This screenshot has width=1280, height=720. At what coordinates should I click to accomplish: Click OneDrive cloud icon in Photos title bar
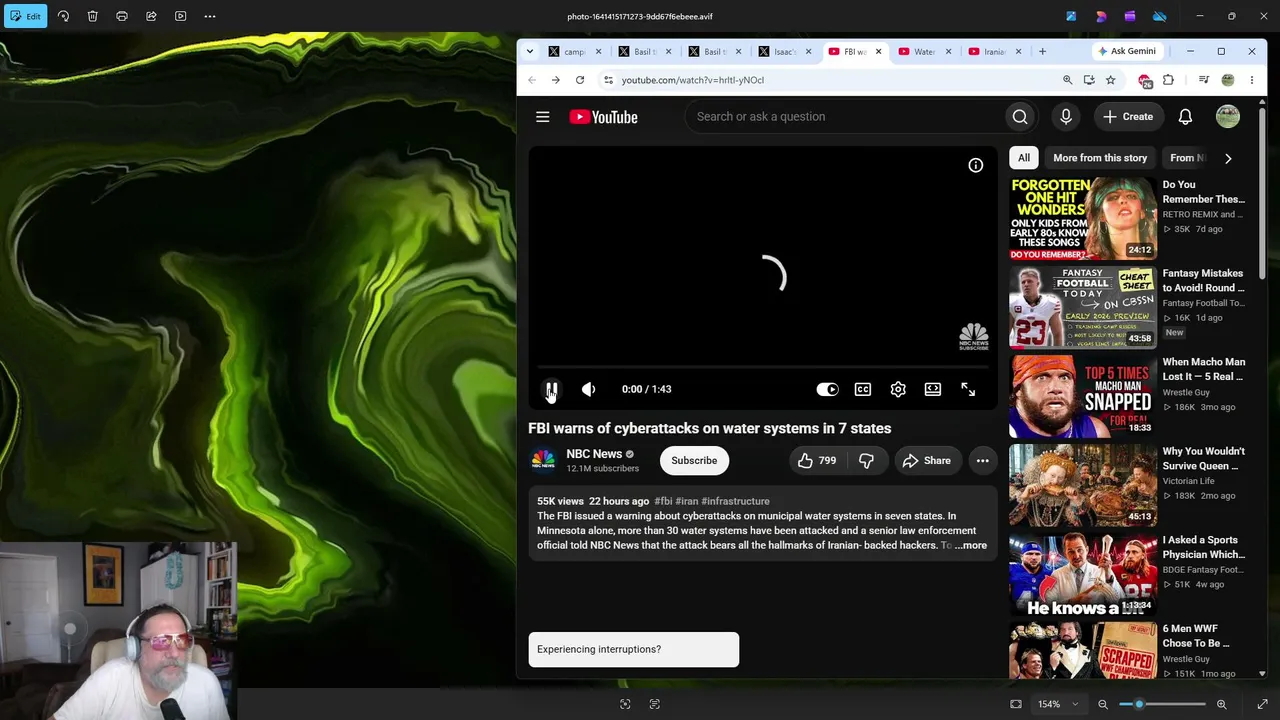1160,16
